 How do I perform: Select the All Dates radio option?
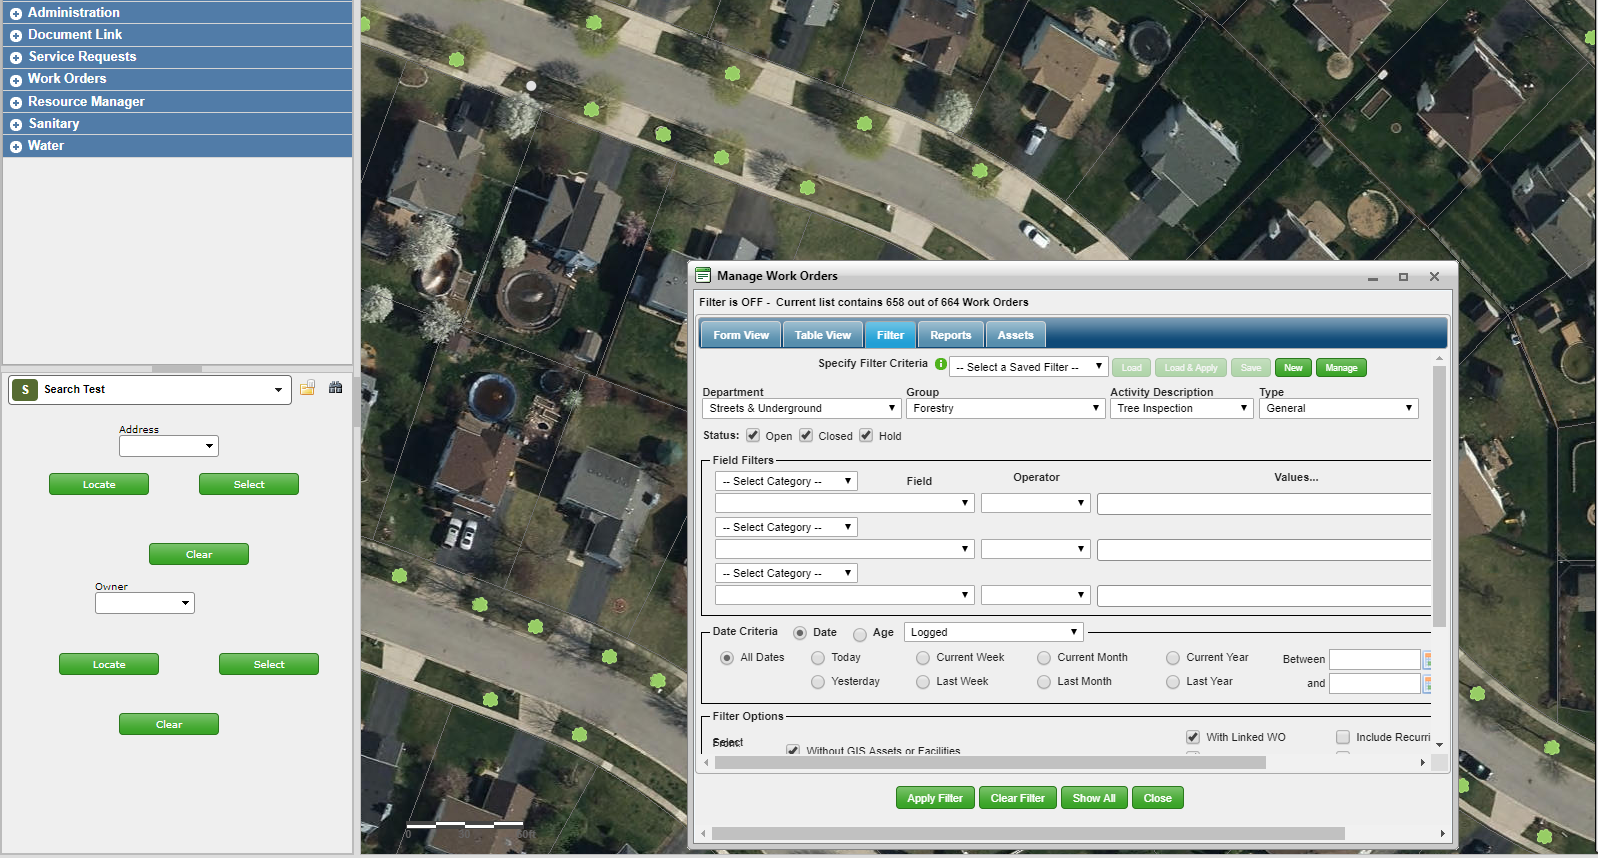(x=727, y=658)
